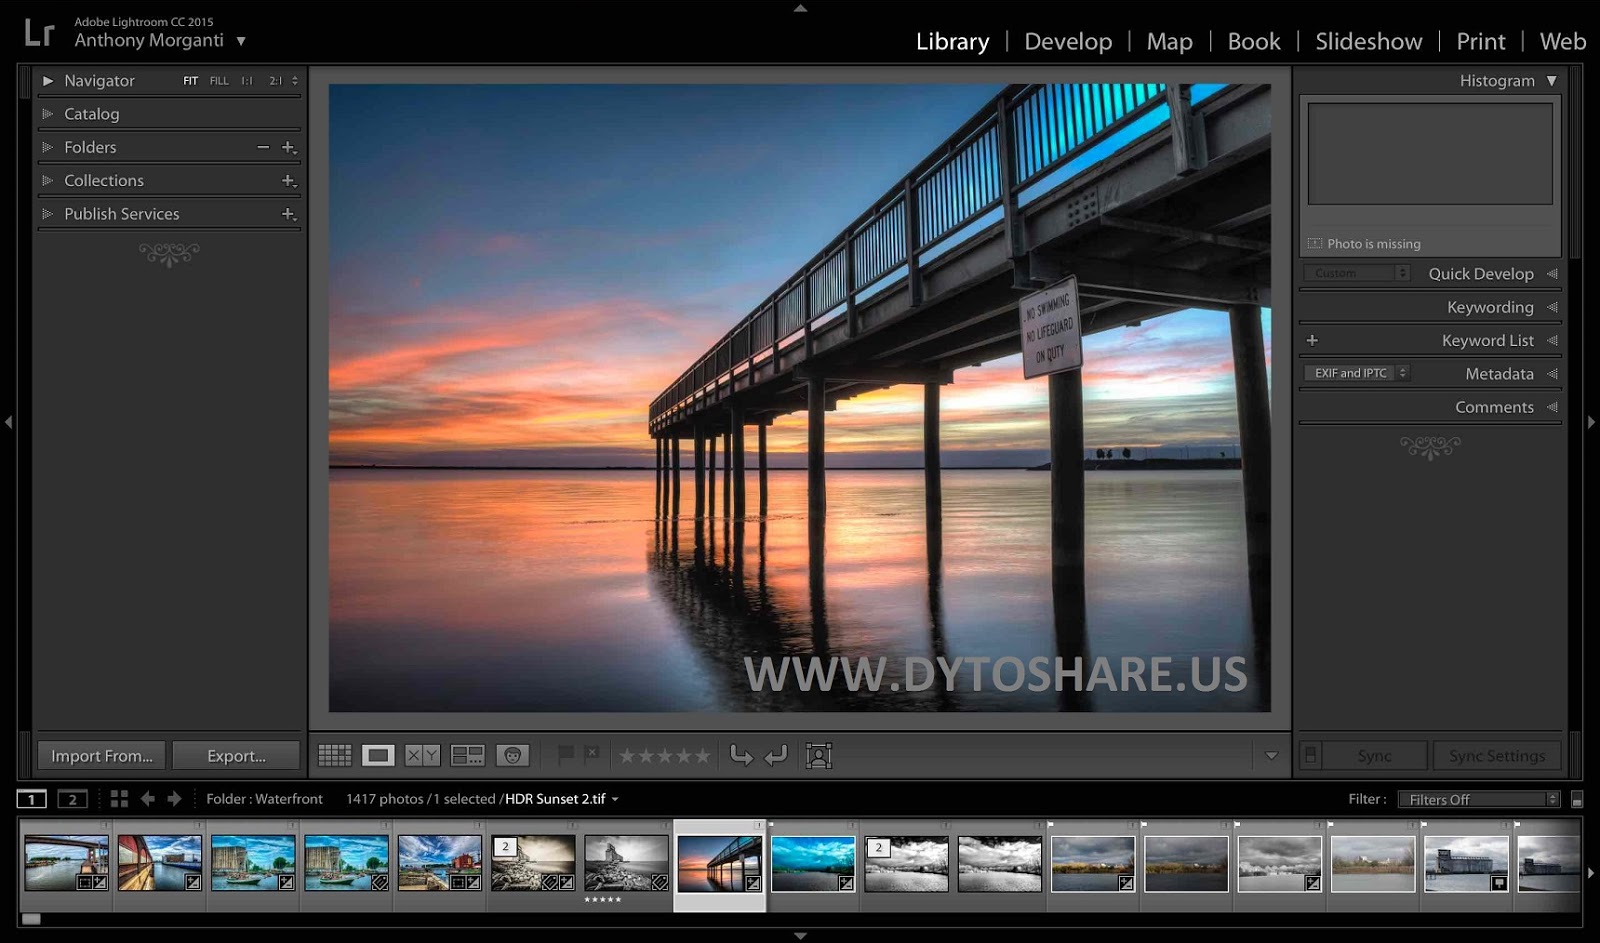Expand the Keyword List panel

click(x=1552, y=340)
